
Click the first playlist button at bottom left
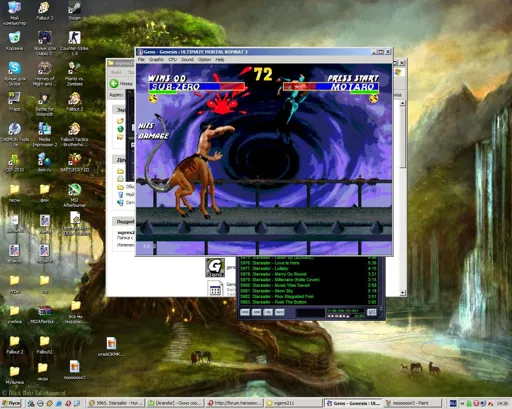245,312
